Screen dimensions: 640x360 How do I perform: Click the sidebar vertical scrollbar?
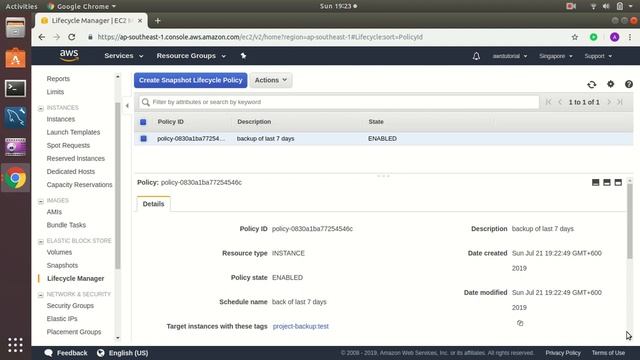pyautogui.click(x=118, y=186)
